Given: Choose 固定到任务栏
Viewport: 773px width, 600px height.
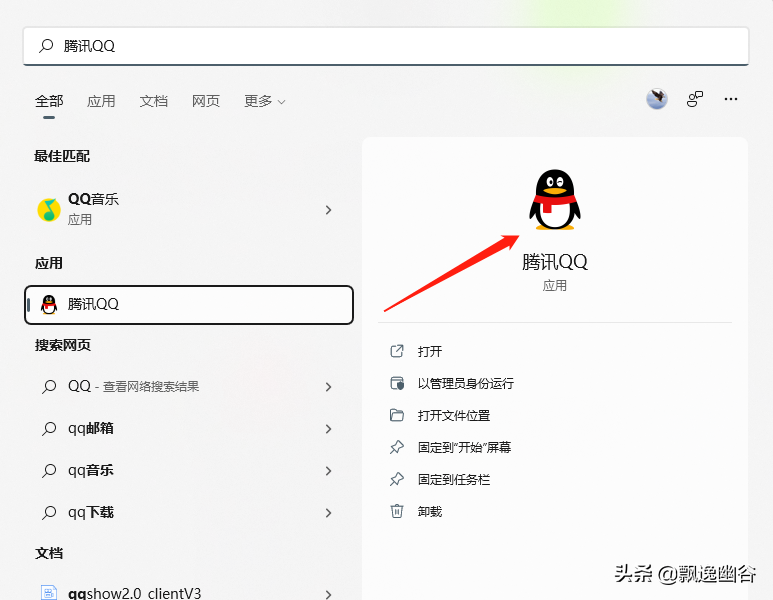Looking at the screenshot, I should coord(454,480).
